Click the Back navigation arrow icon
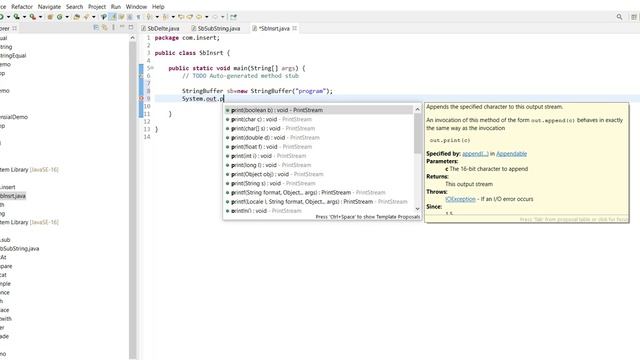The image size is (640, 360). click(199, 17)
